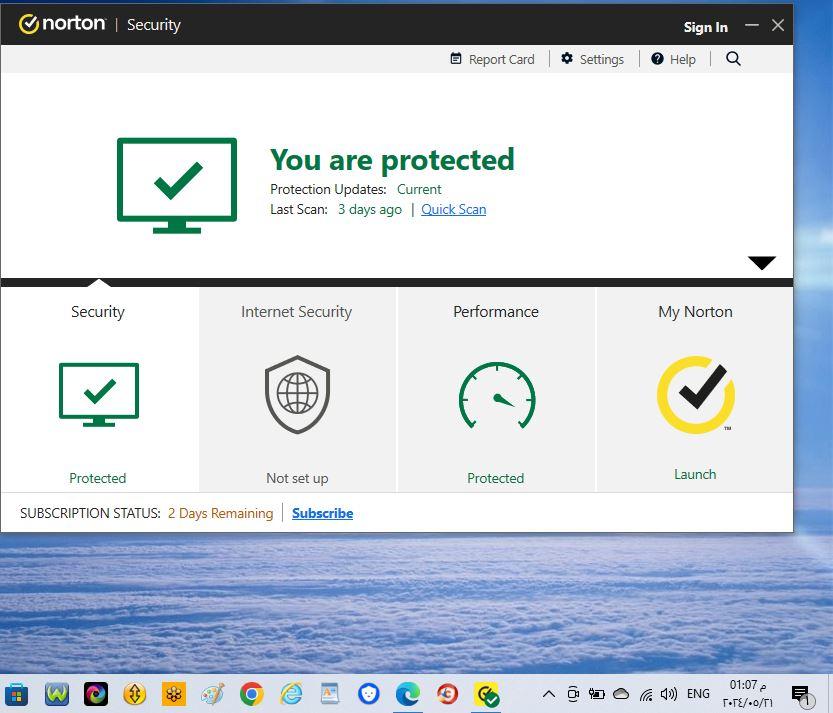Click the Security monitor checkmark icon
This screenshot has width=833, height=713.
[x=99, y=394]
